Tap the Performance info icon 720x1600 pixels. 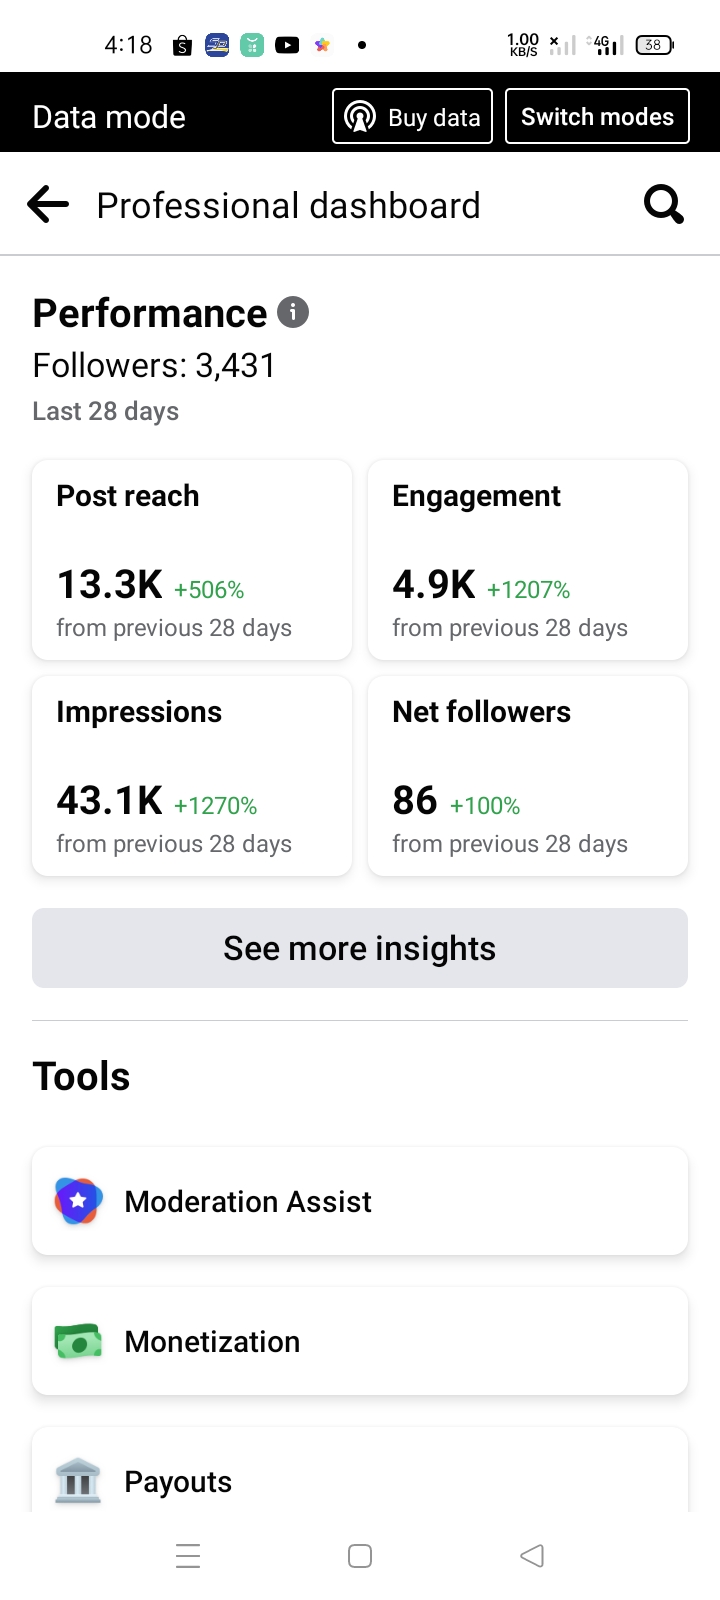293,312
